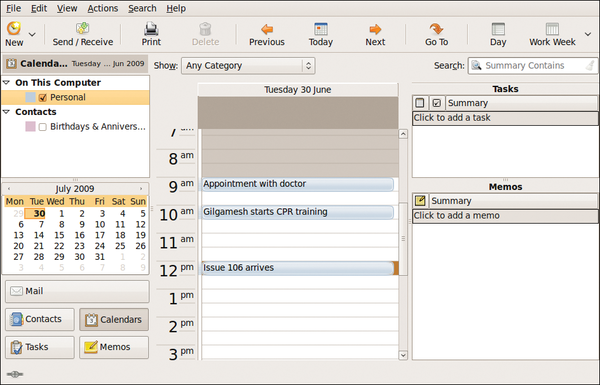Open the Search menu
Screen dimensions: 600x385
click(x=142, y=8)
